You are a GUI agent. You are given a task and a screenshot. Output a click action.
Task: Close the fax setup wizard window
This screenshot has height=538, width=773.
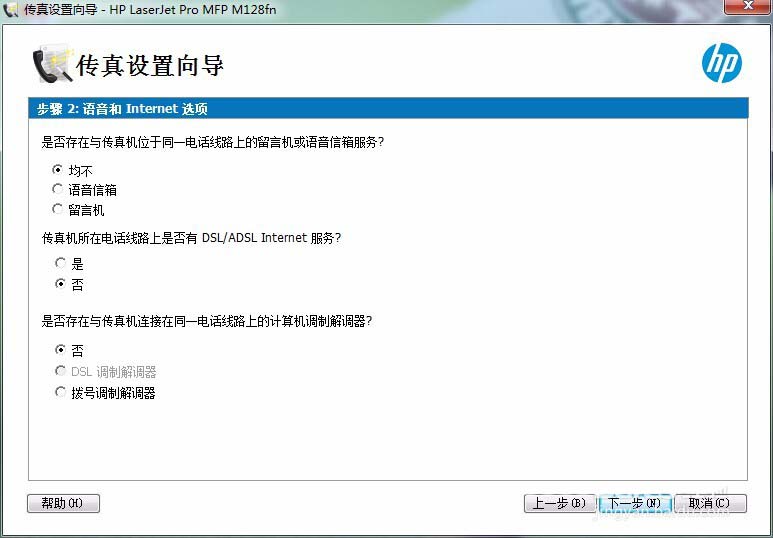(748, 6)
